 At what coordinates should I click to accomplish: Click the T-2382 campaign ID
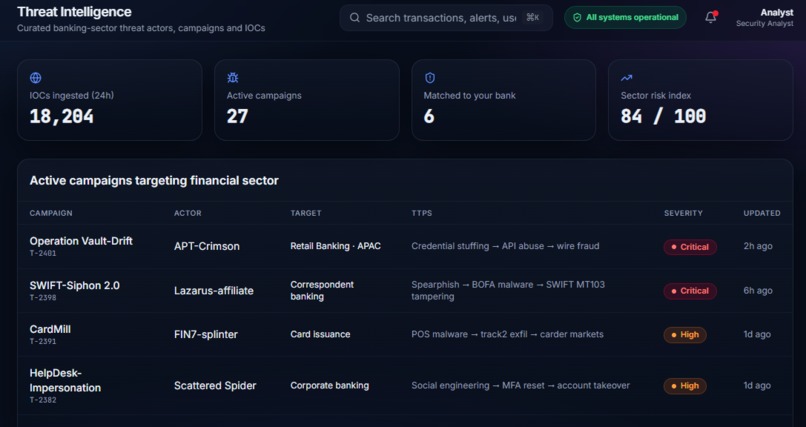(x=43, y=400)
